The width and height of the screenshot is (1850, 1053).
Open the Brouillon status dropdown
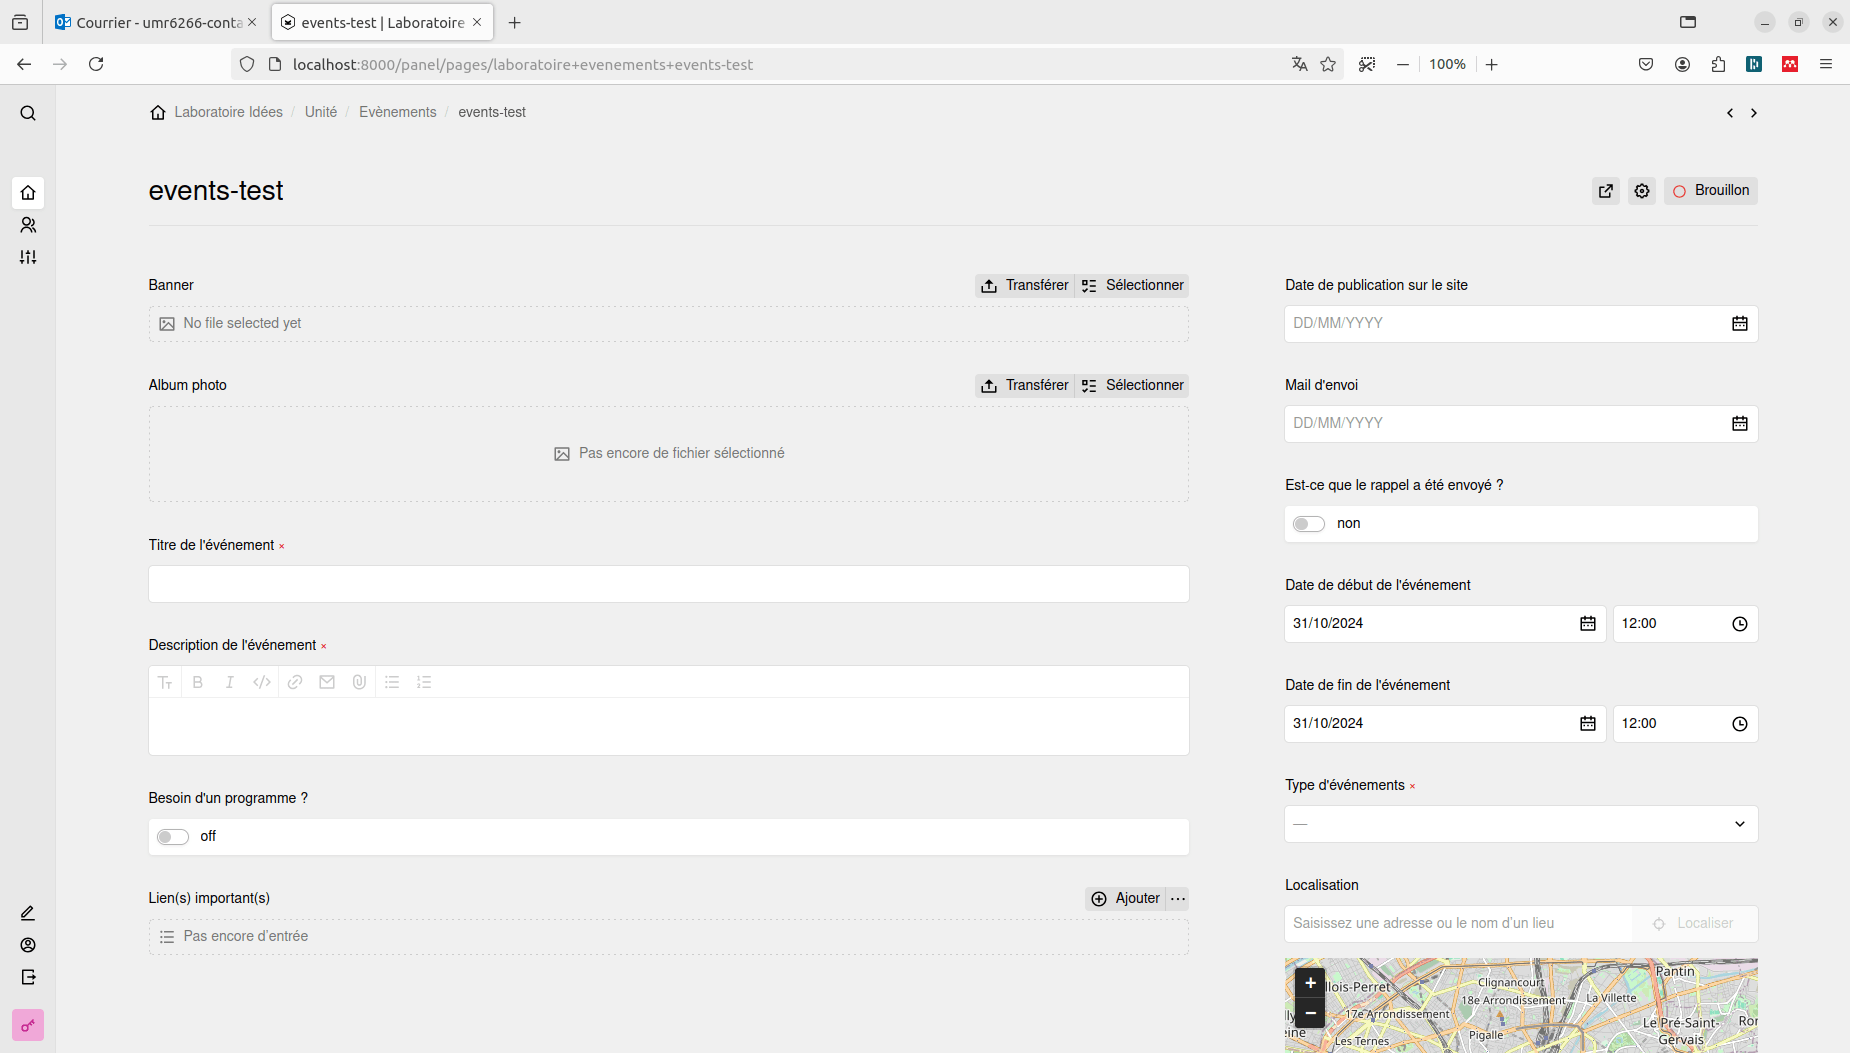point(1711,191)
